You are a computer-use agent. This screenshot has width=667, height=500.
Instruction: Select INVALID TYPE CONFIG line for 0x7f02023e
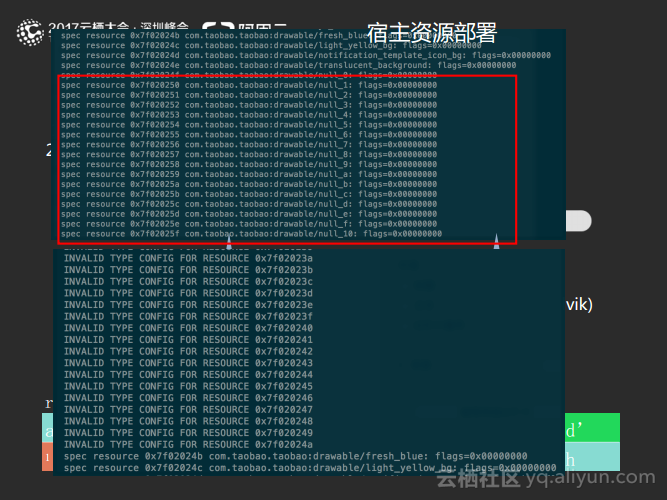point(188,305)
